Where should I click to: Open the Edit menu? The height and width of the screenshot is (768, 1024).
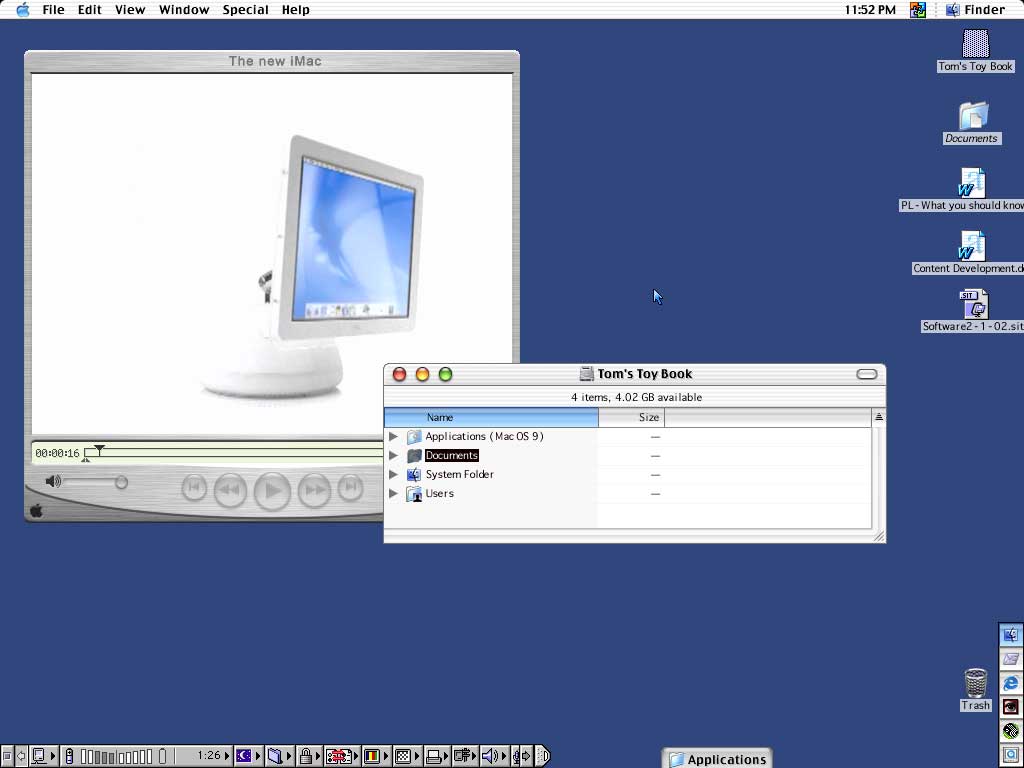(89, 10)
